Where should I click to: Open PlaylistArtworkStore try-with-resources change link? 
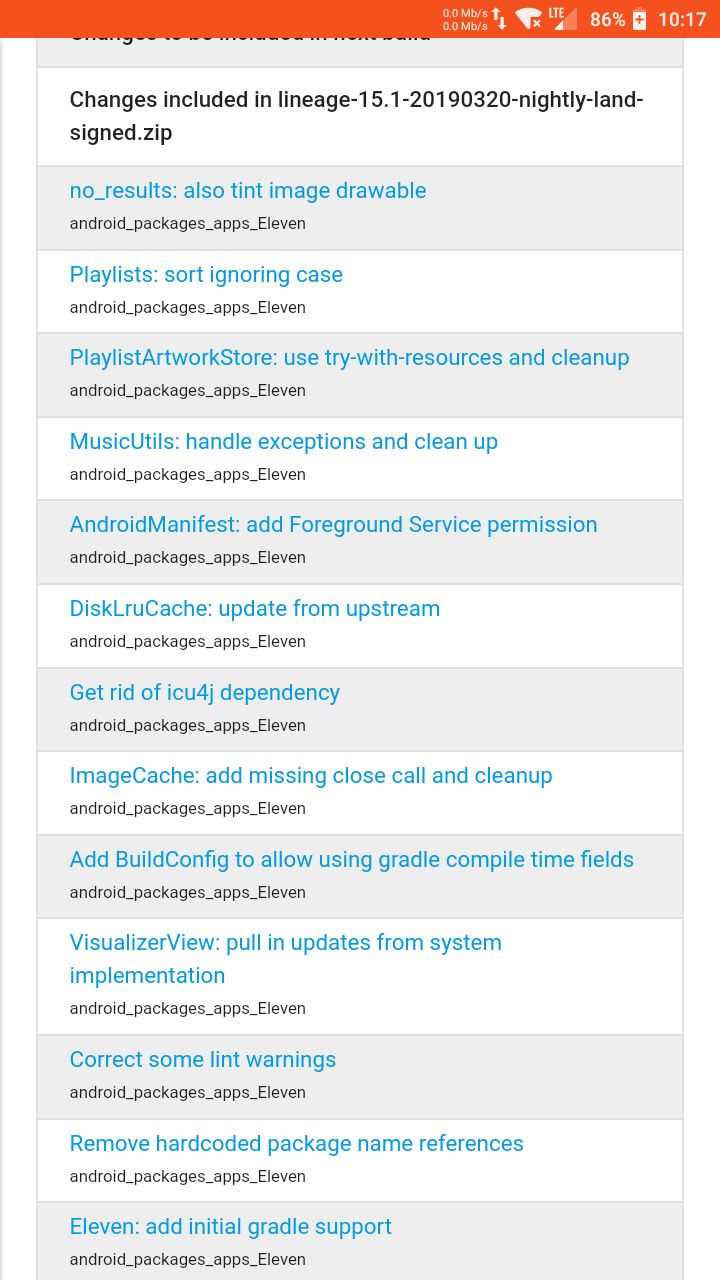point(349,358)
